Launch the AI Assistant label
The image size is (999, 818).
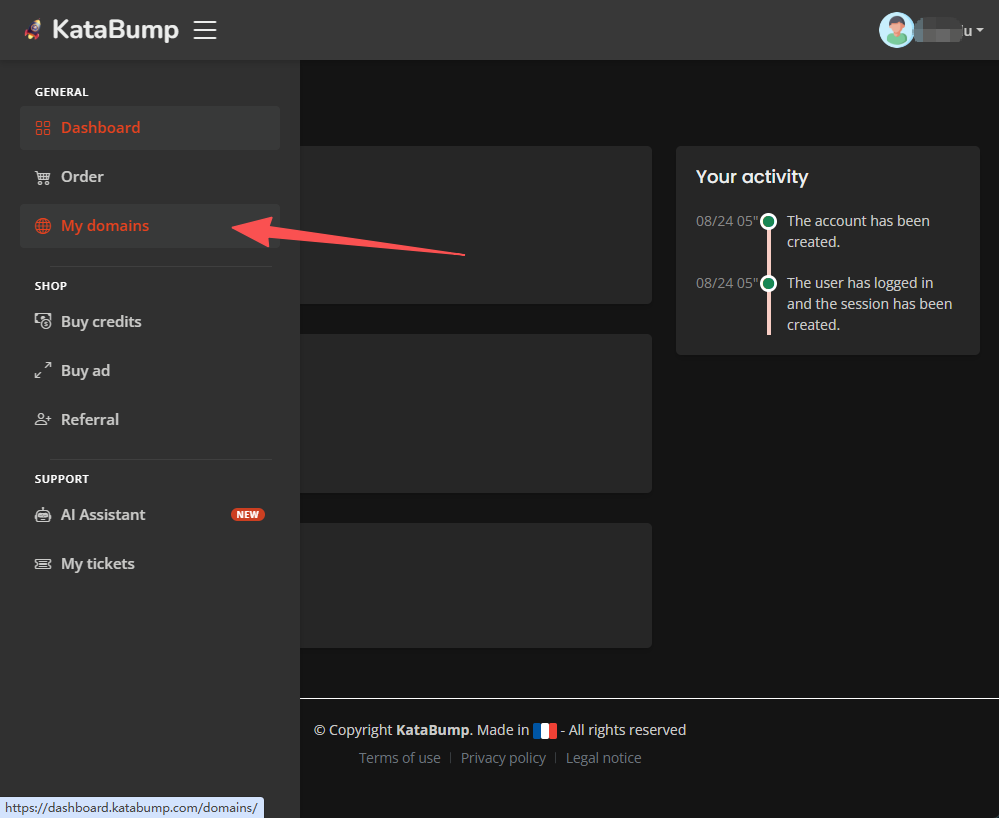click(103, 515)
